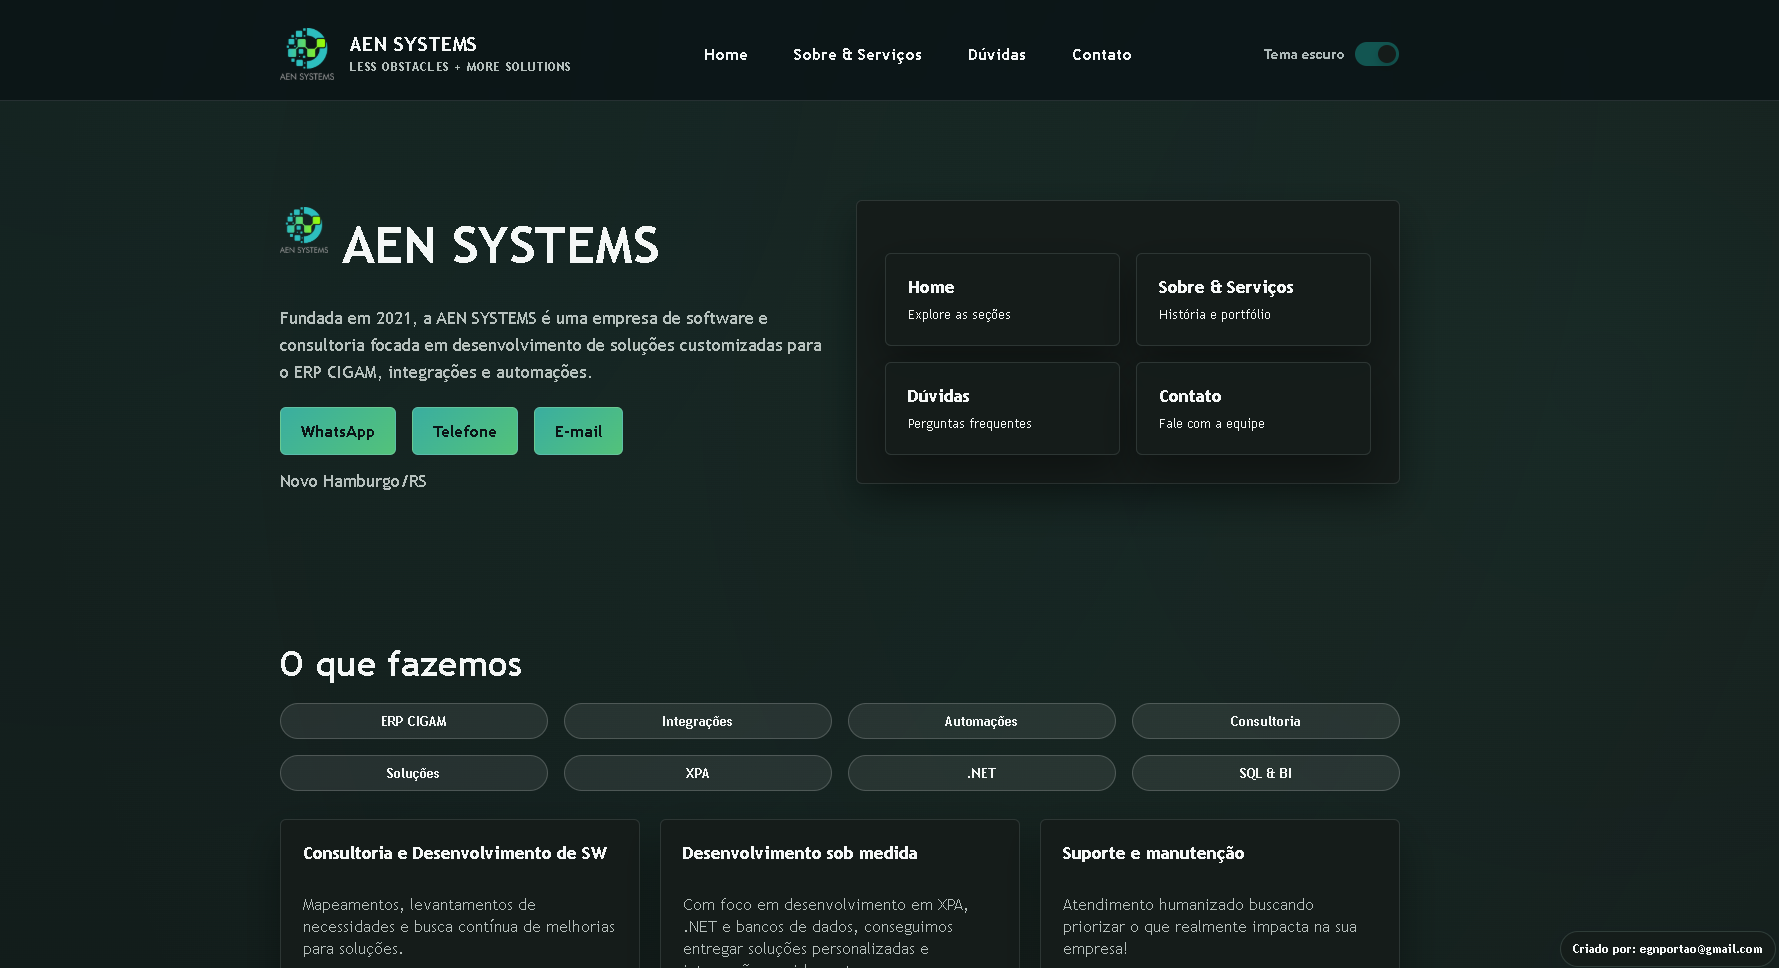Toggle the 'Tema escuro' dark theme switch

point(1377,54)
